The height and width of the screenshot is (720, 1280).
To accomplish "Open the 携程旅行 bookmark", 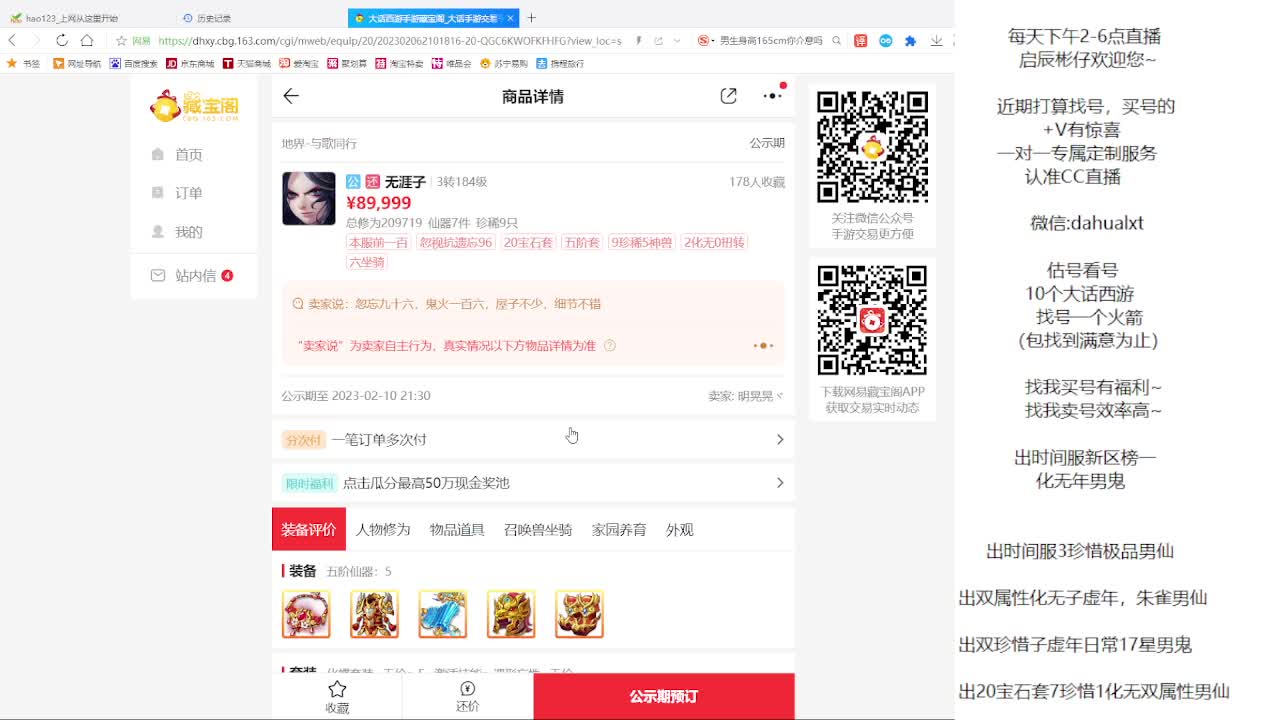I will pos(560,63).
